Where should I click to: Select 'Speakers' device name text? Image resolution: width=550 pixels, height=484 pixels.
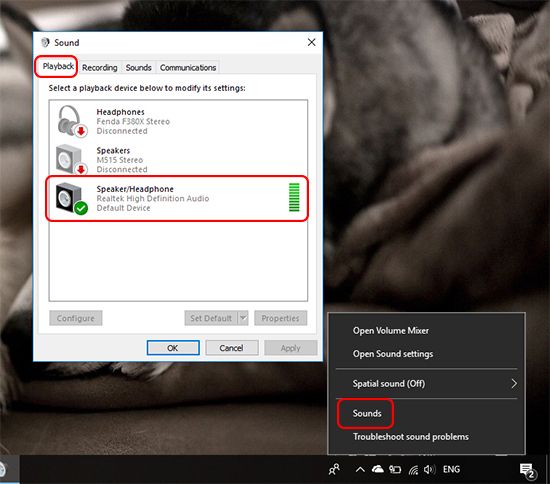[113, 150]
